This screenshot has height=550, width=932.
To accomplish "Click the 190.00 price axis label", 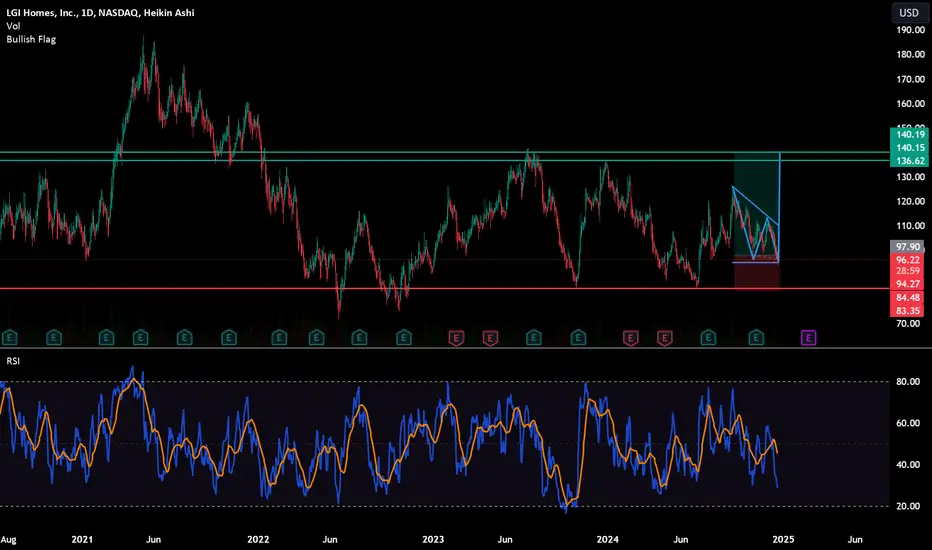I will point(911,30).
